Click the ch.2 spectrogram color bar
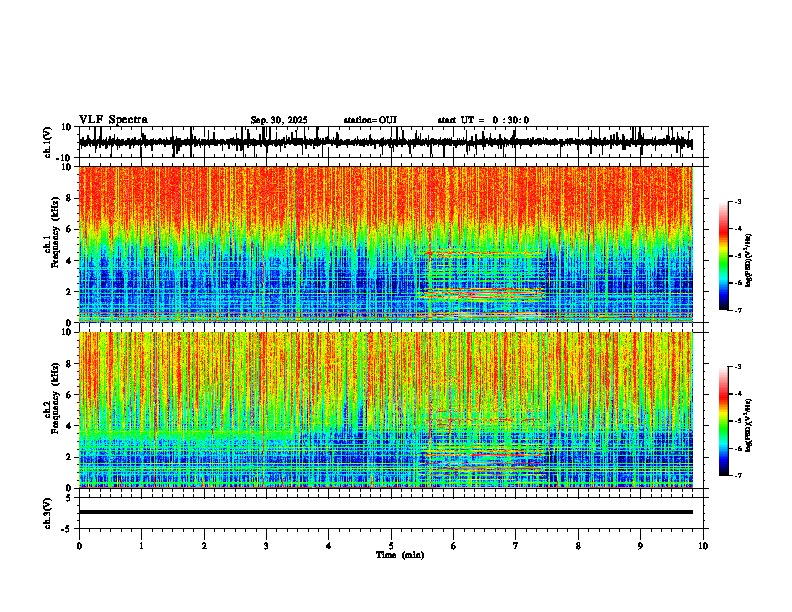This screenshot has height=612, width=792. point(724,421)
